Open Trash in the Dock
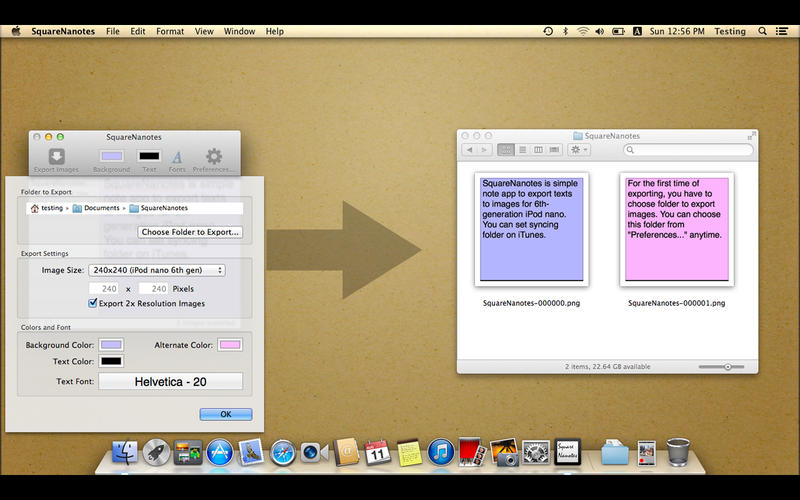This screenshot has height=500, width=800. [x=678, y=452]
